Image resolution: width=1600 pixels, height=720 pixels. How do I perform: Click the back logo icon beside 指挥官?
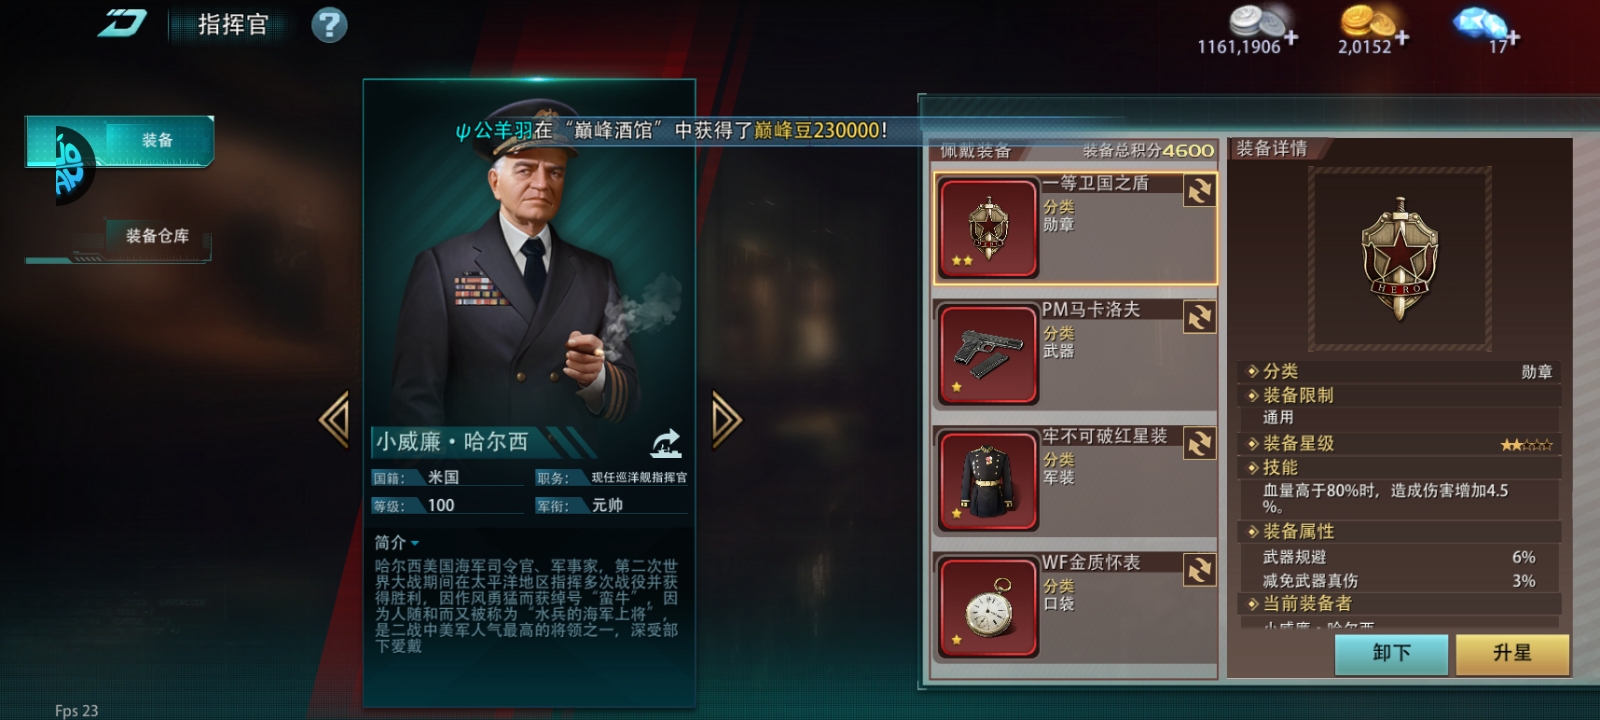point(122,23)
